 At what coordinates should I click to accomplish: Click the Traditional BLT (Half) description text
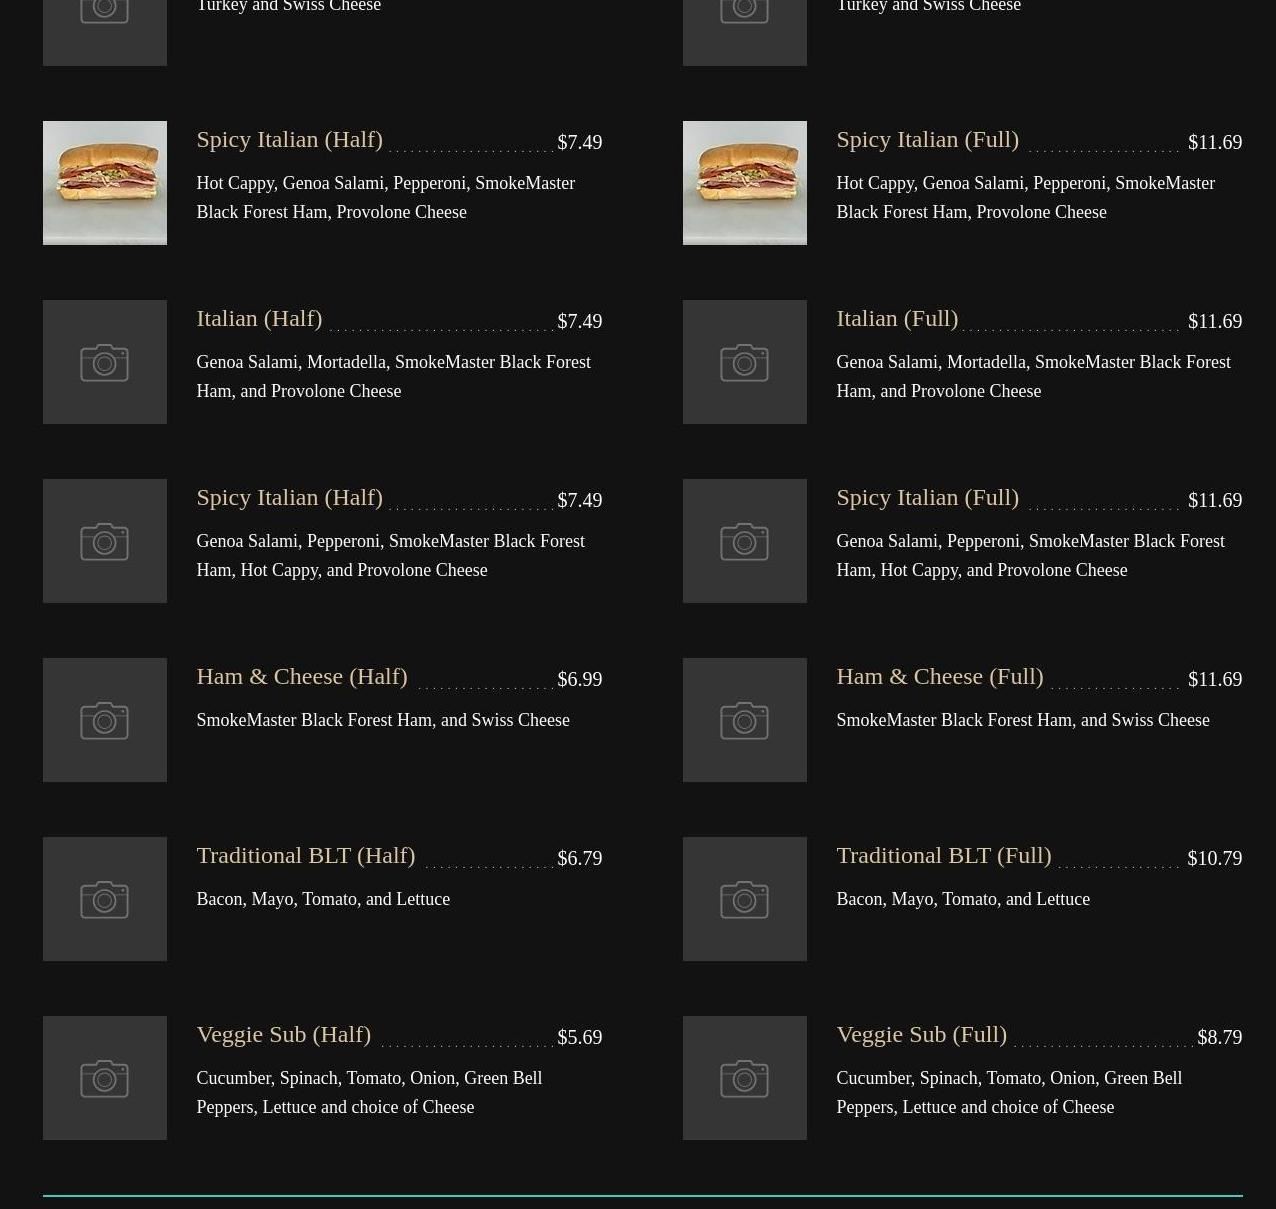point(323,899)
